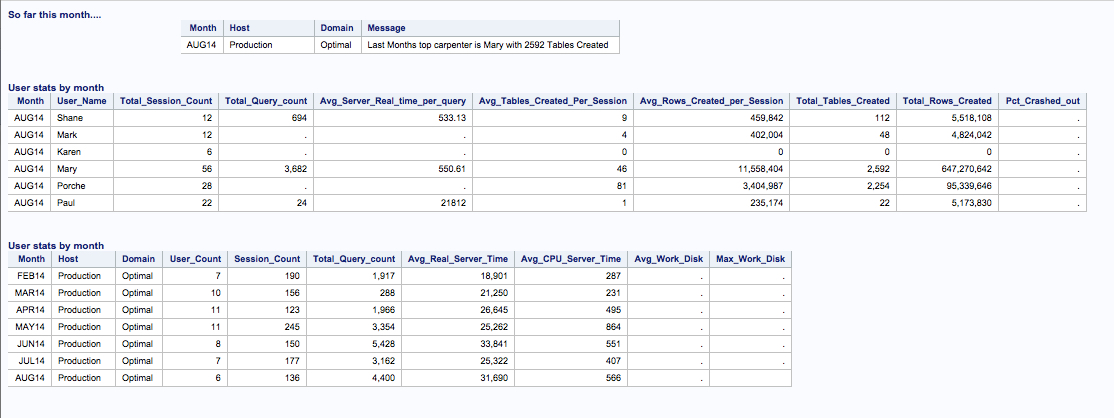Click the FEB14 month cell
Image resolution: width=1114 pixels, height=418 pixels.
point(31,276)
